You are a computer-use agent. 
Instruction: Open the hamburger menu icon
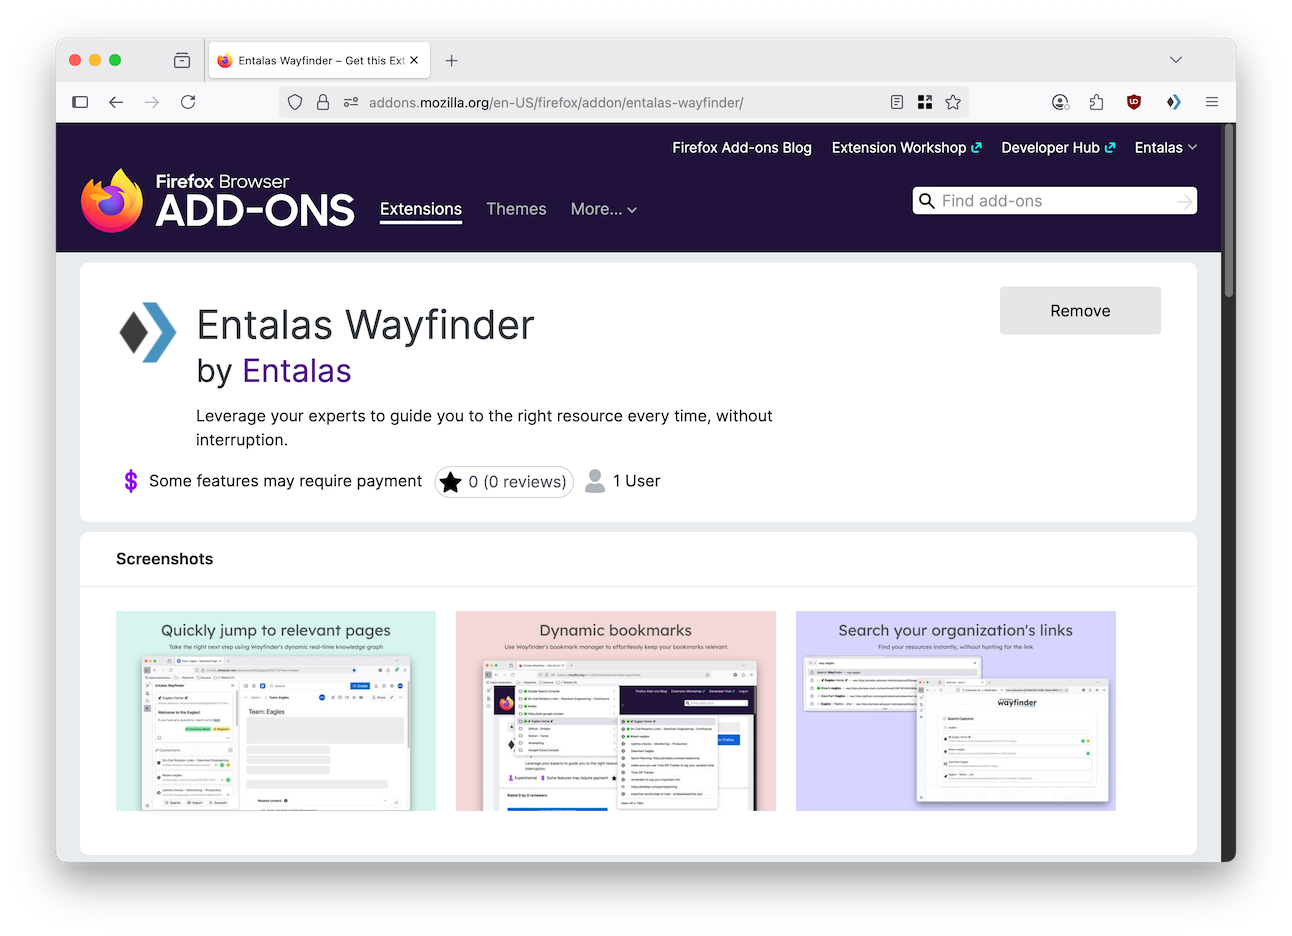coord(1211,101)
